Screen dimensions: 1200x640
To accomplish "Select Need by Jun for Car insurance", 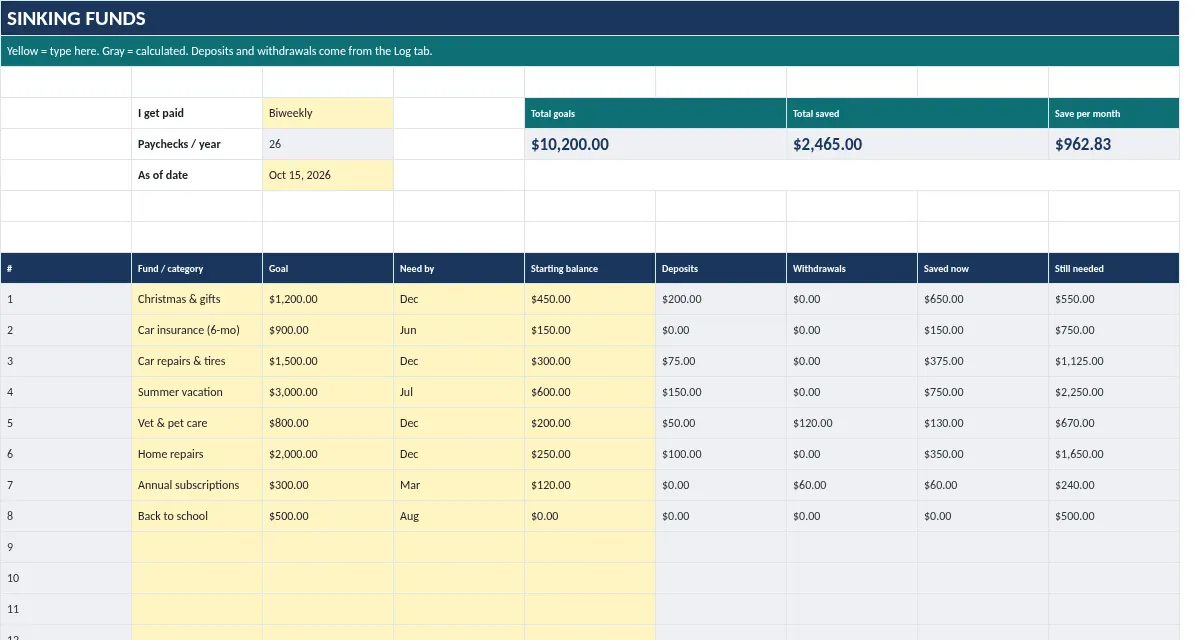I will click(459, 330).
